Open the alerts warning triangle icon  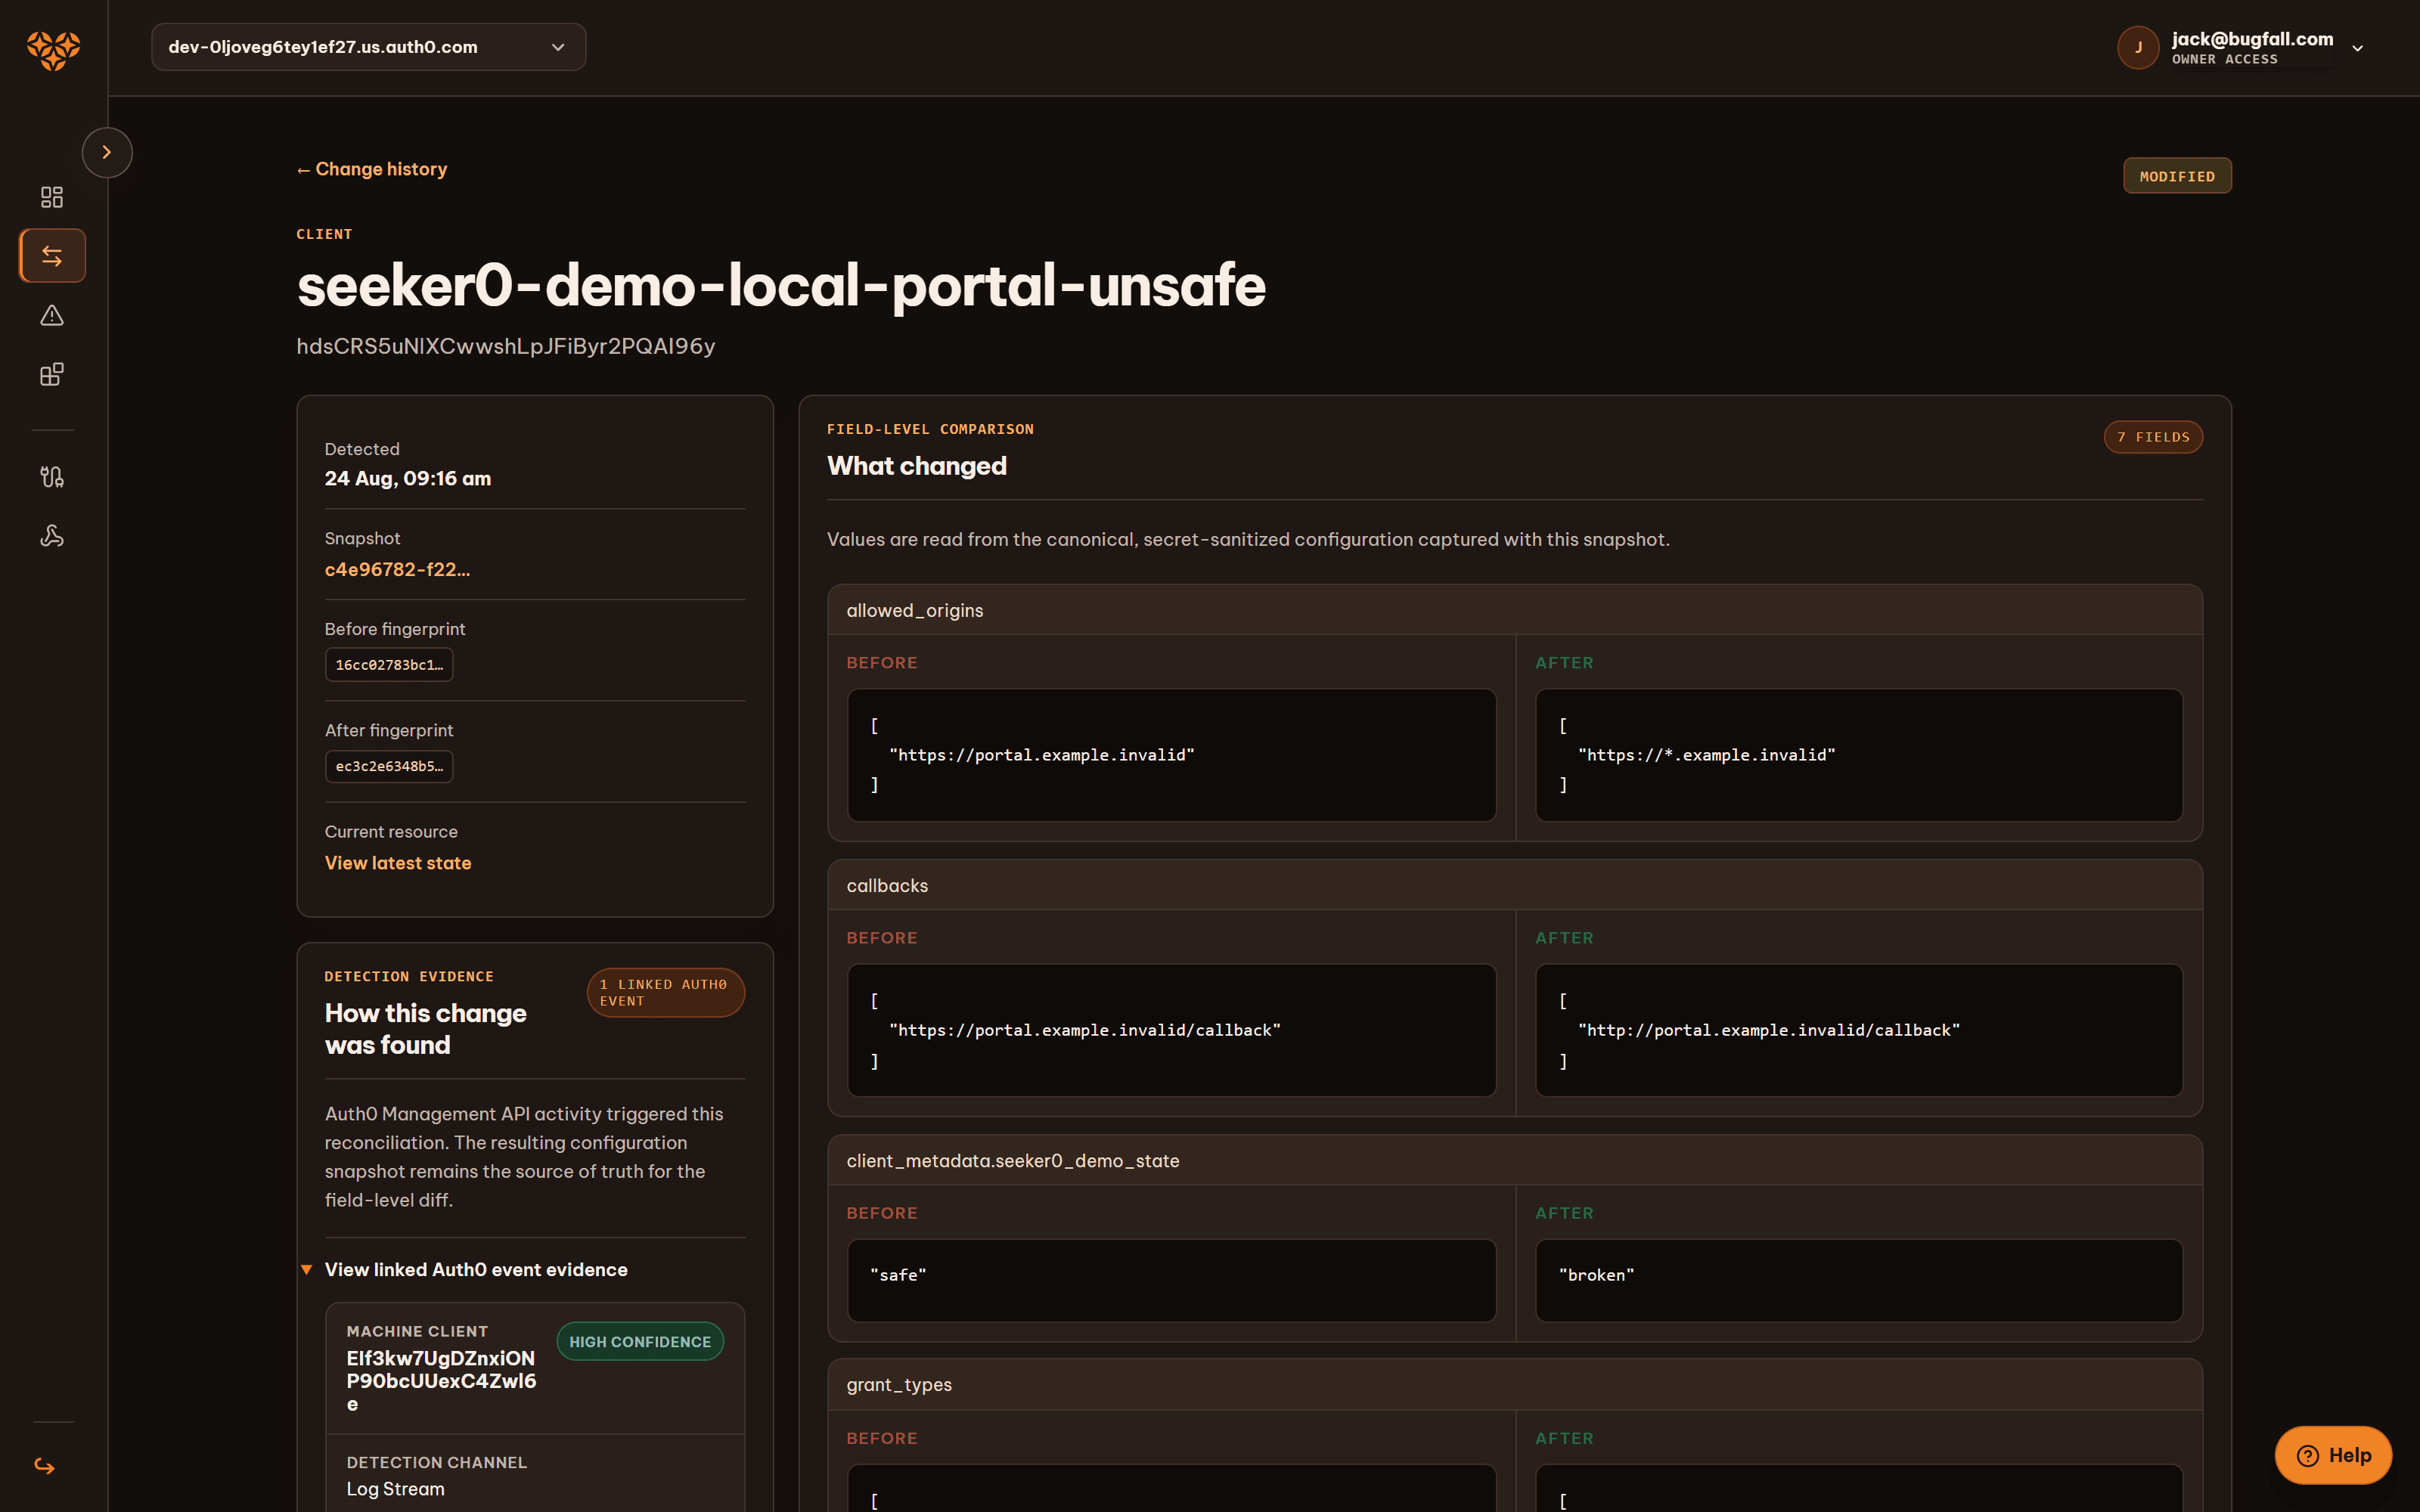tap(52, 315)
